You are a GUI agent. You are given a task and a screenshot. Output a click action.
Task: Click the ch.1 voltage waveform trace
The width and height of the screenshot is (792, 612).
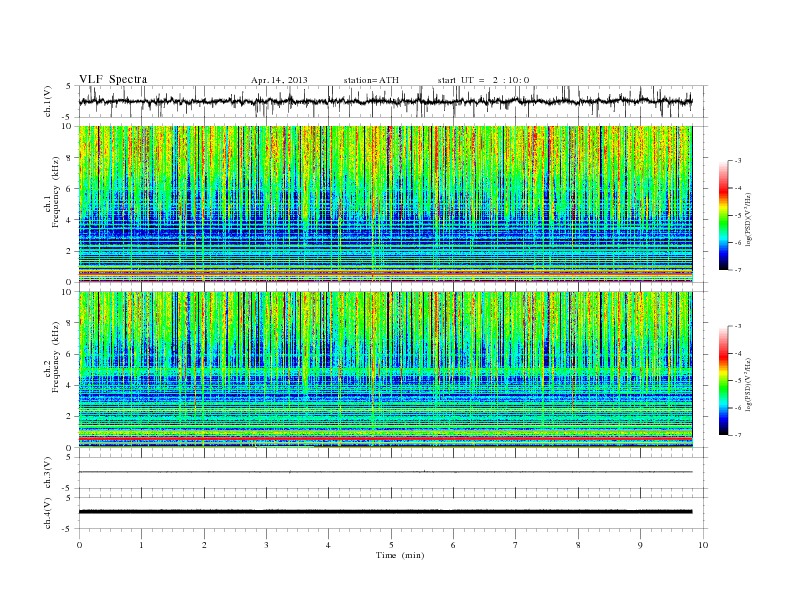[385, 101]
